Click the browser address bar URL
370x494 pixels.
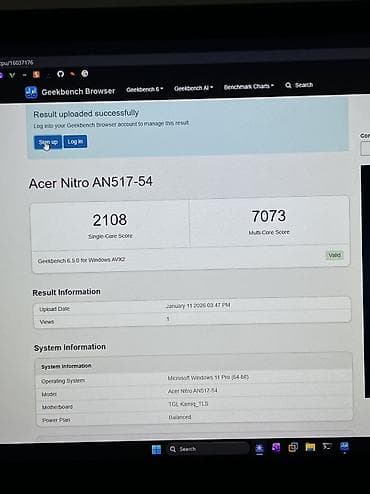point(17,63)
